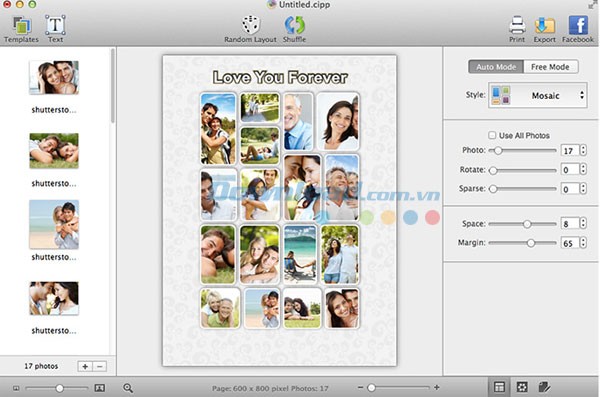The height and width of the screenshot is (397, 600).
Task: Click the Photo stepper arrows
Action: (x=583, y=150)
